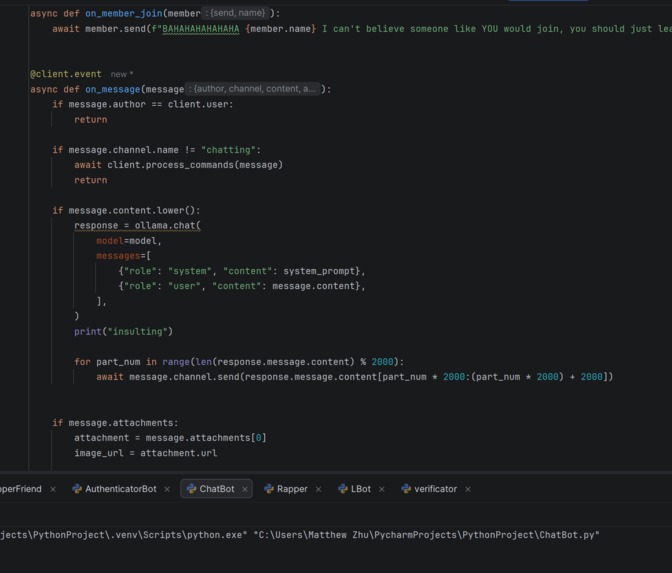Click the underlined BAHAHAHAHAHAHA string text
Screen dimensions: 672x573
coord(201,29)
